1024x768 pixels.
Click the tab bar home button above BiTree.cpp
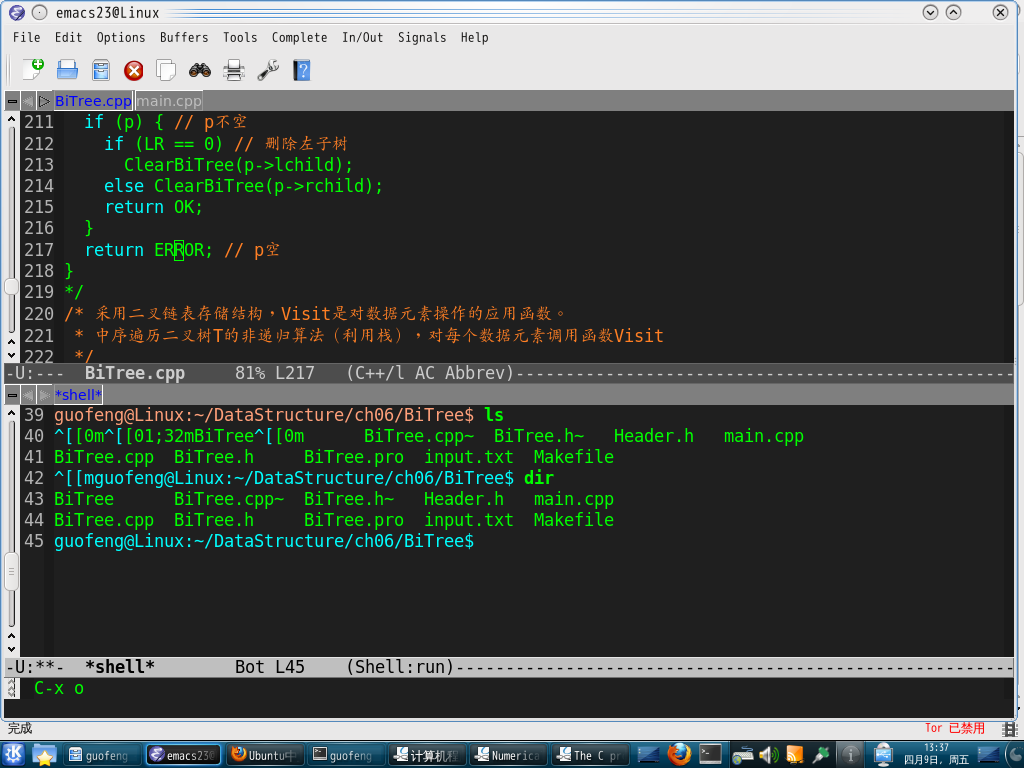(12, 101)
